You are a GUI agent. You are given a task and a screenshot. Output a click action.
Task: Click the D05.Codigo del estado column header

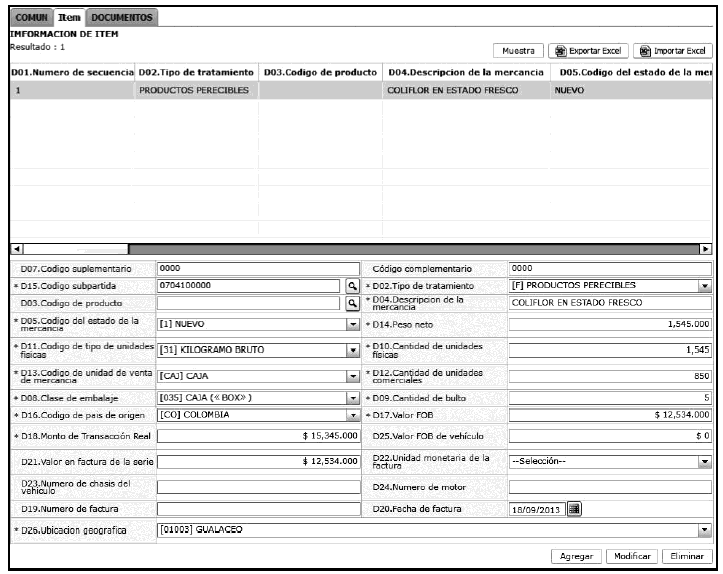point(632,72)
